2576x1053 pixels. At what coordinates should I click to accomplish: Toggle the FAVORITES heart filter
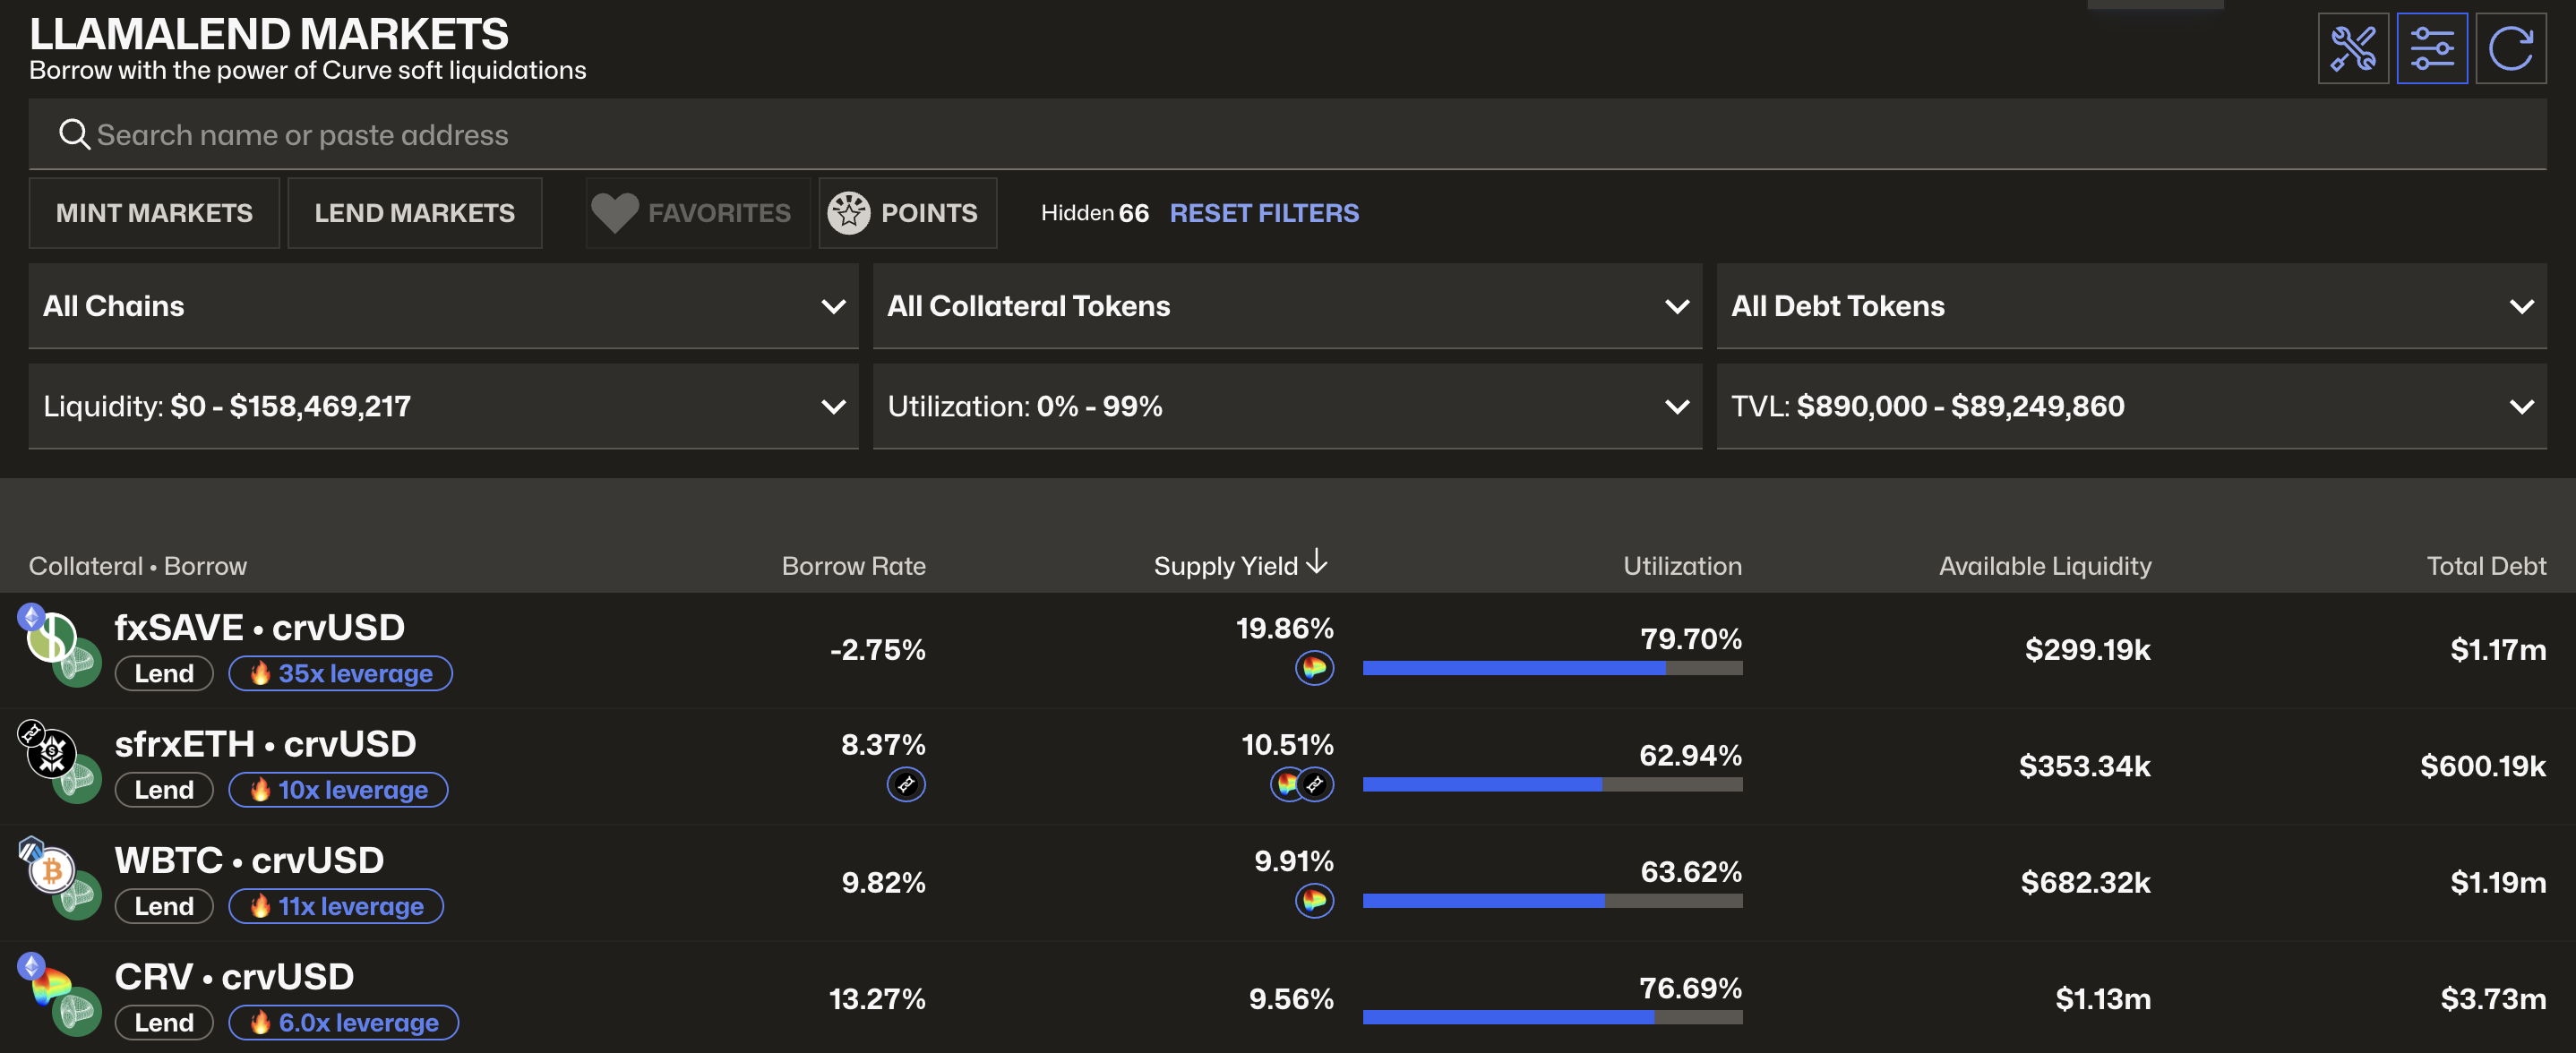pyautogui.click(x=615, y=212)
